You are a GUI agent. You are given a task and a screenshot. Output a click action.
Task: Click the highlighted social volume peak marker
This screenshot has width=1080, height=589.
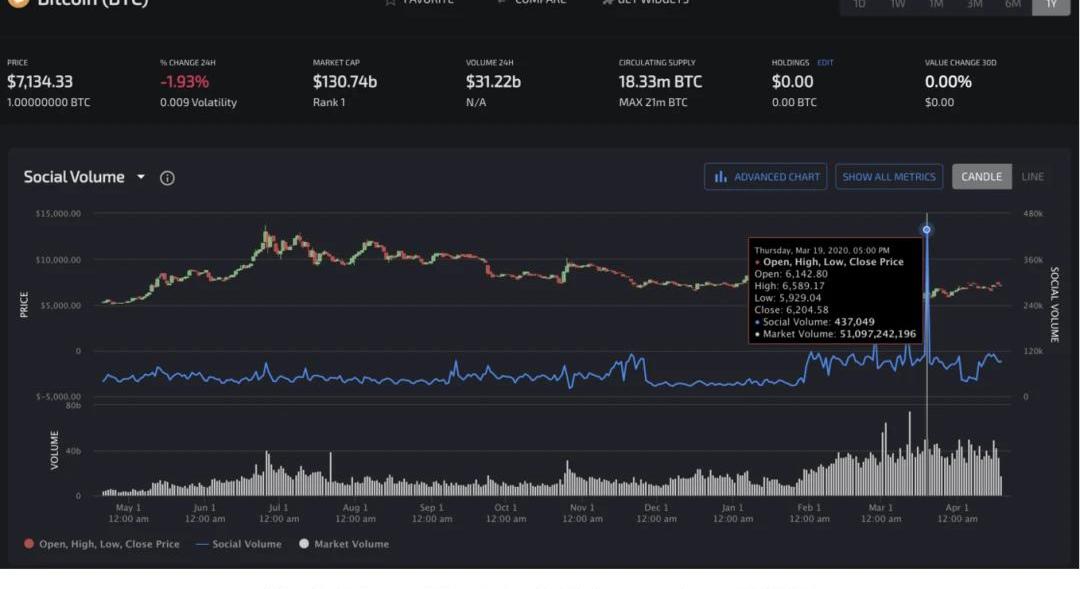point(926,230)
